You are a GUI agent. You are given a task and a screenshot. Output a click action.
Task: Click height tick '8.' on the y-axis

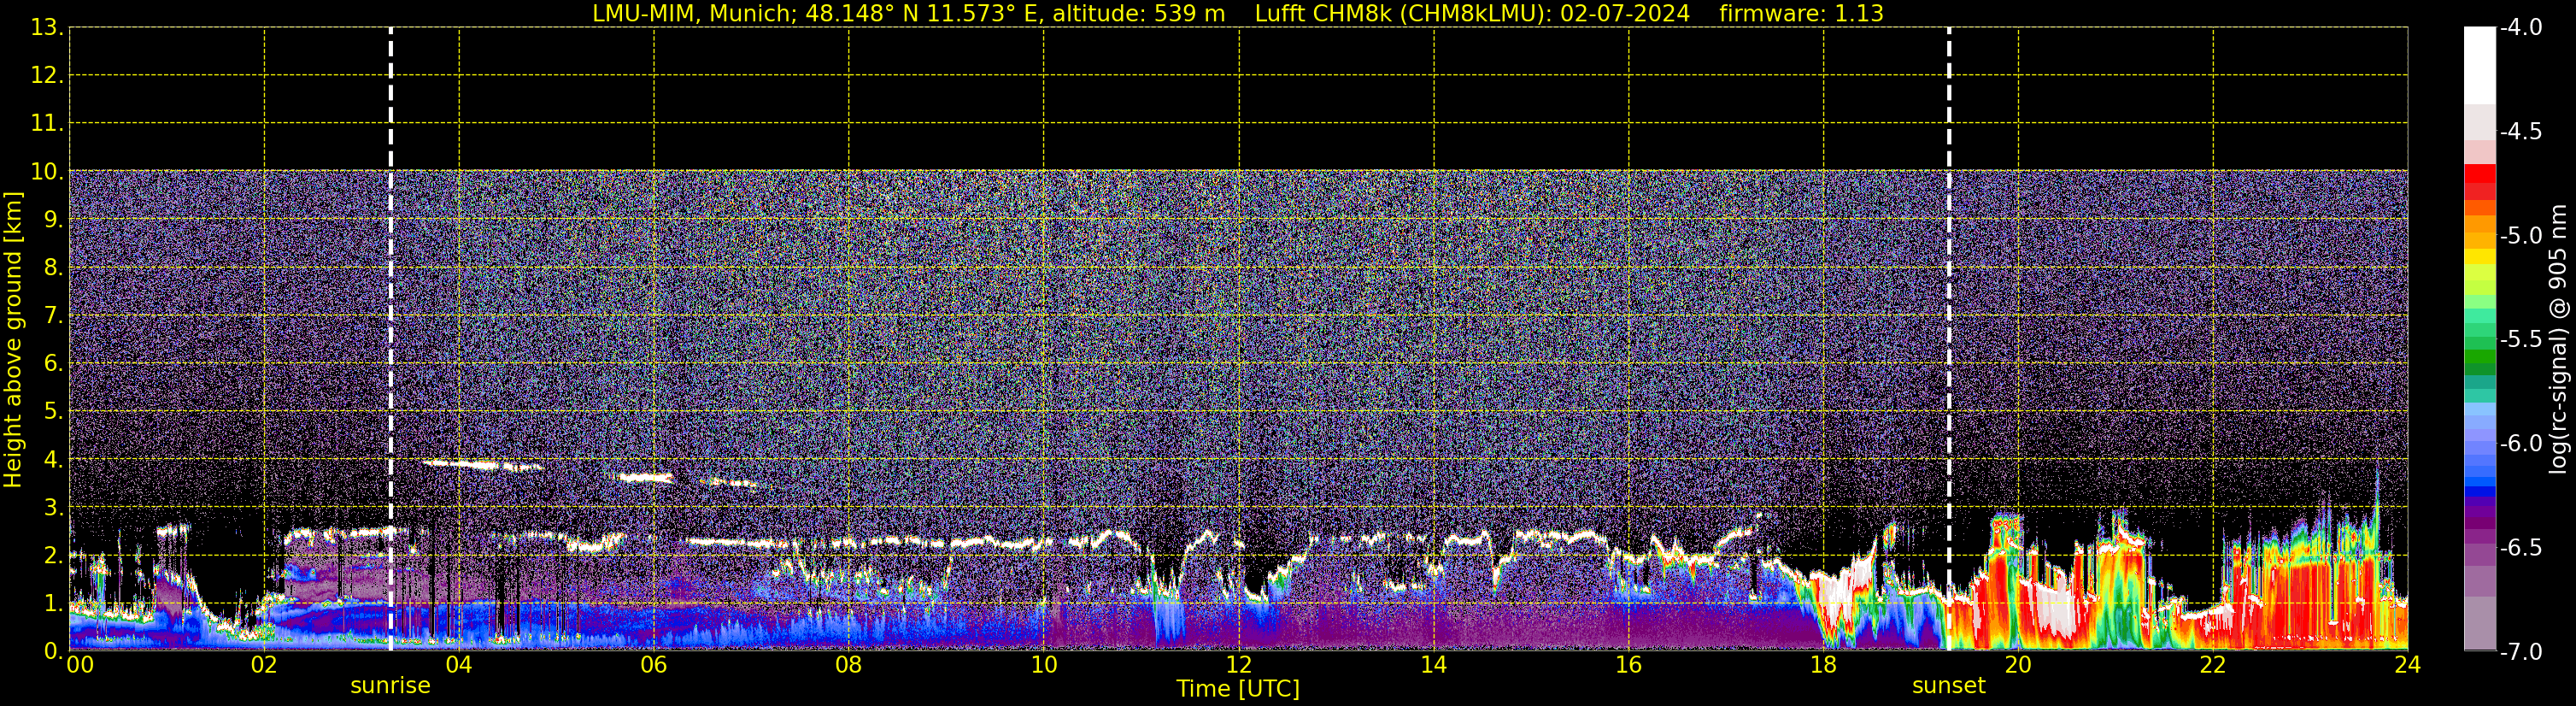click(x=53, y=268)
